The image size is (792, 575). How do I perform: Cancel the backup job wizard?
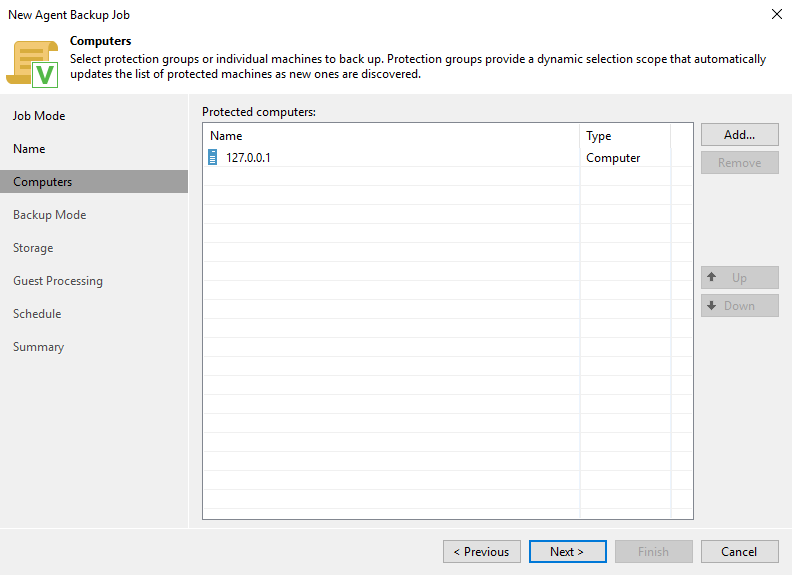click(x=739, y=551)
